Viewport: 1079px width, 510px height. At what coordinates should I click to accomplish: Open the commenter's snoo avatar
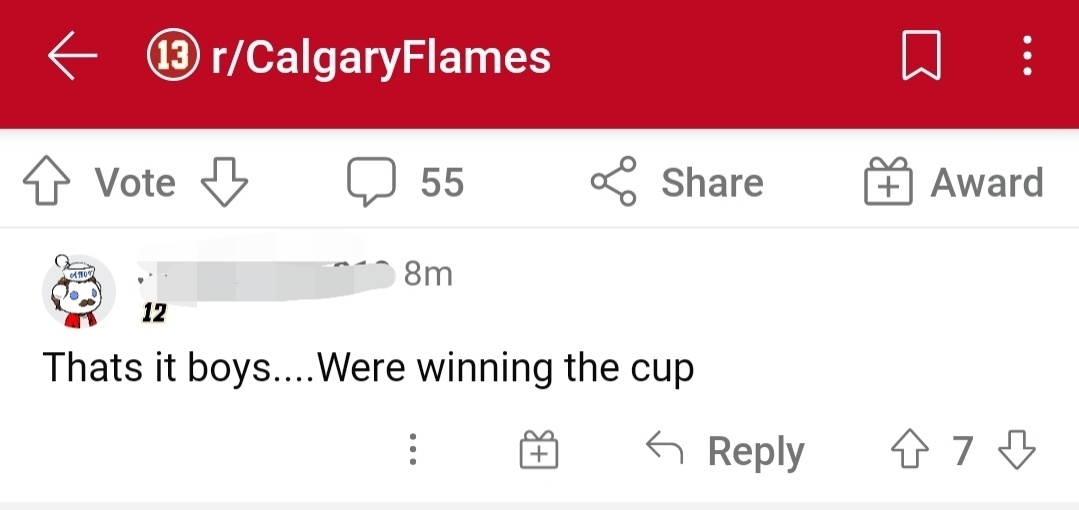coord(78,291)
